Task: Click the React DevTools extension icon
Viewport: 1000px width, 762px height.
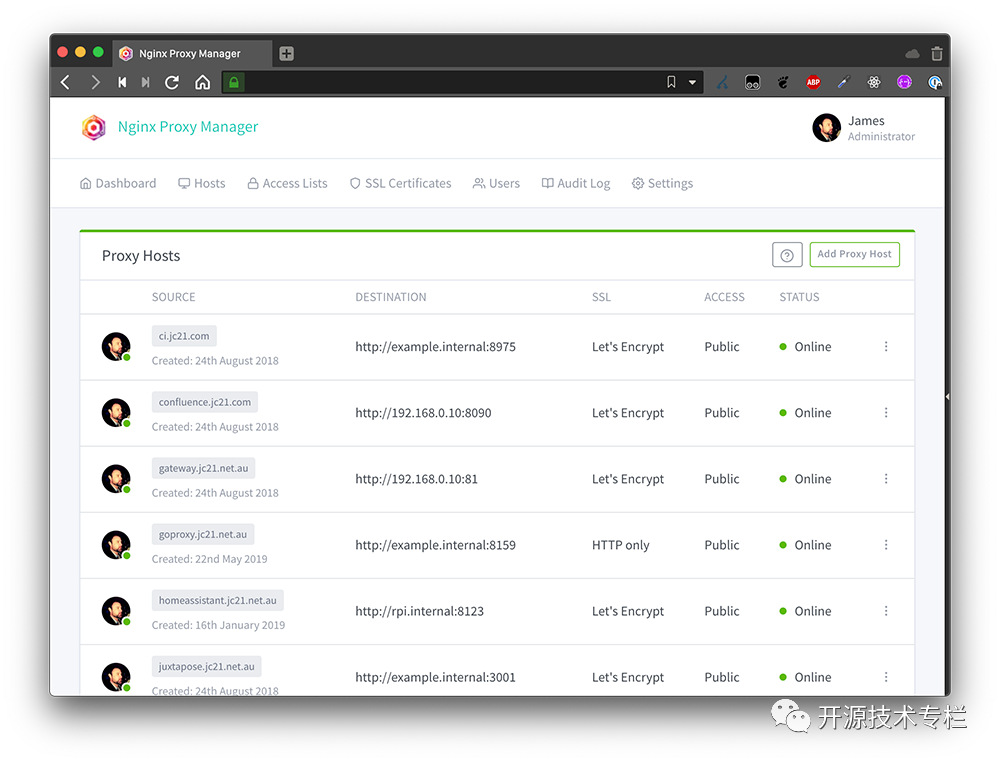Action: 874,82
